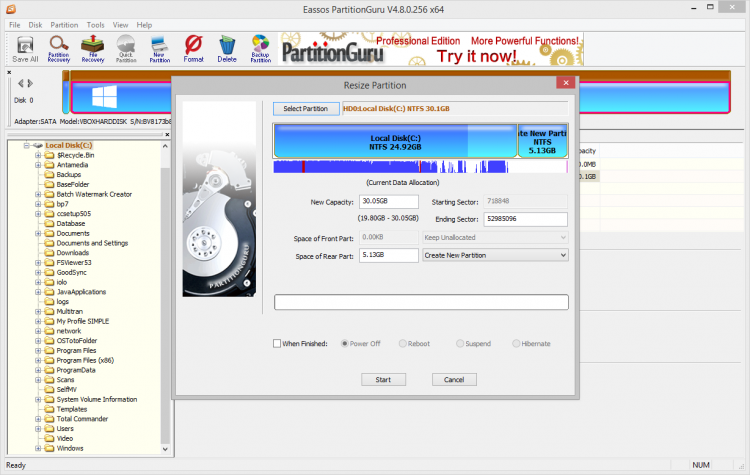Click the Downloads folder icon
The width and height of the screenshot is (750, 475).
tap(49, 253)
